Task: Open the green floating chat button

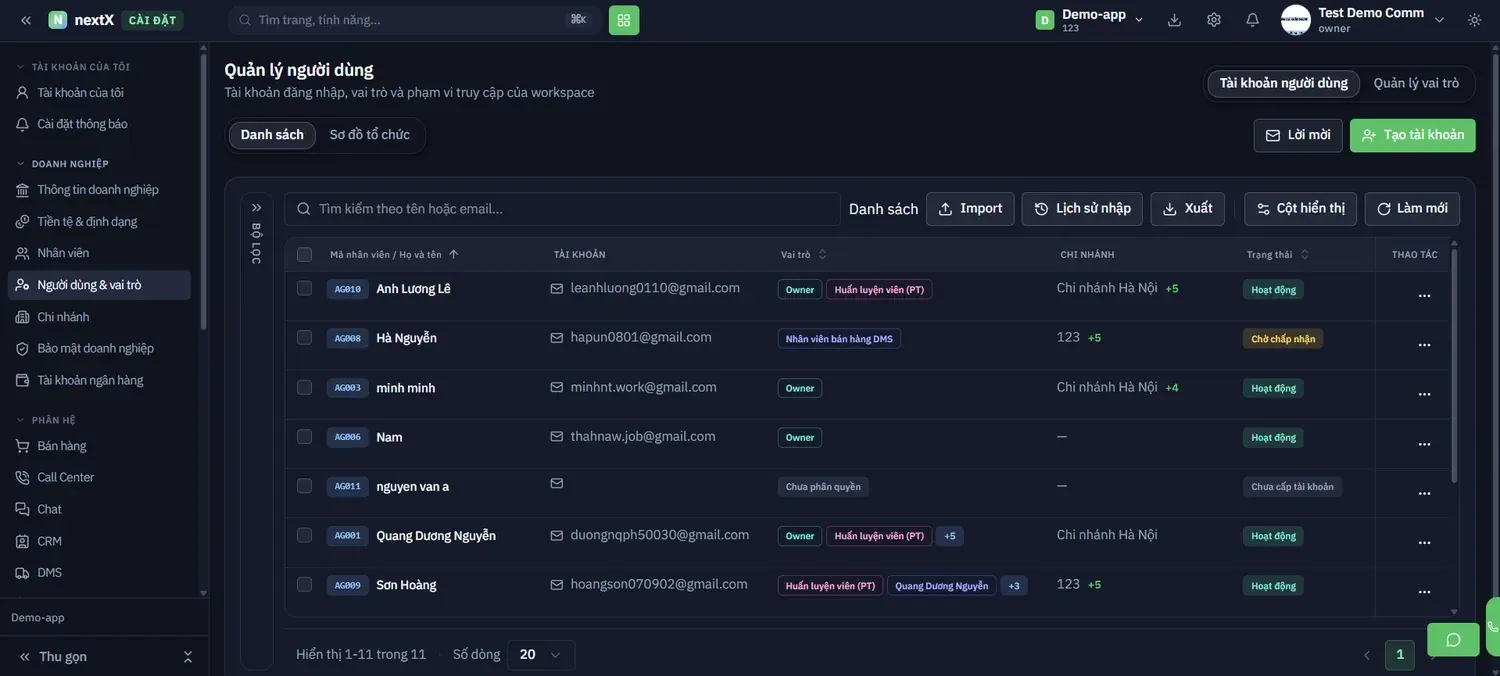Action: pos(1453,640)
